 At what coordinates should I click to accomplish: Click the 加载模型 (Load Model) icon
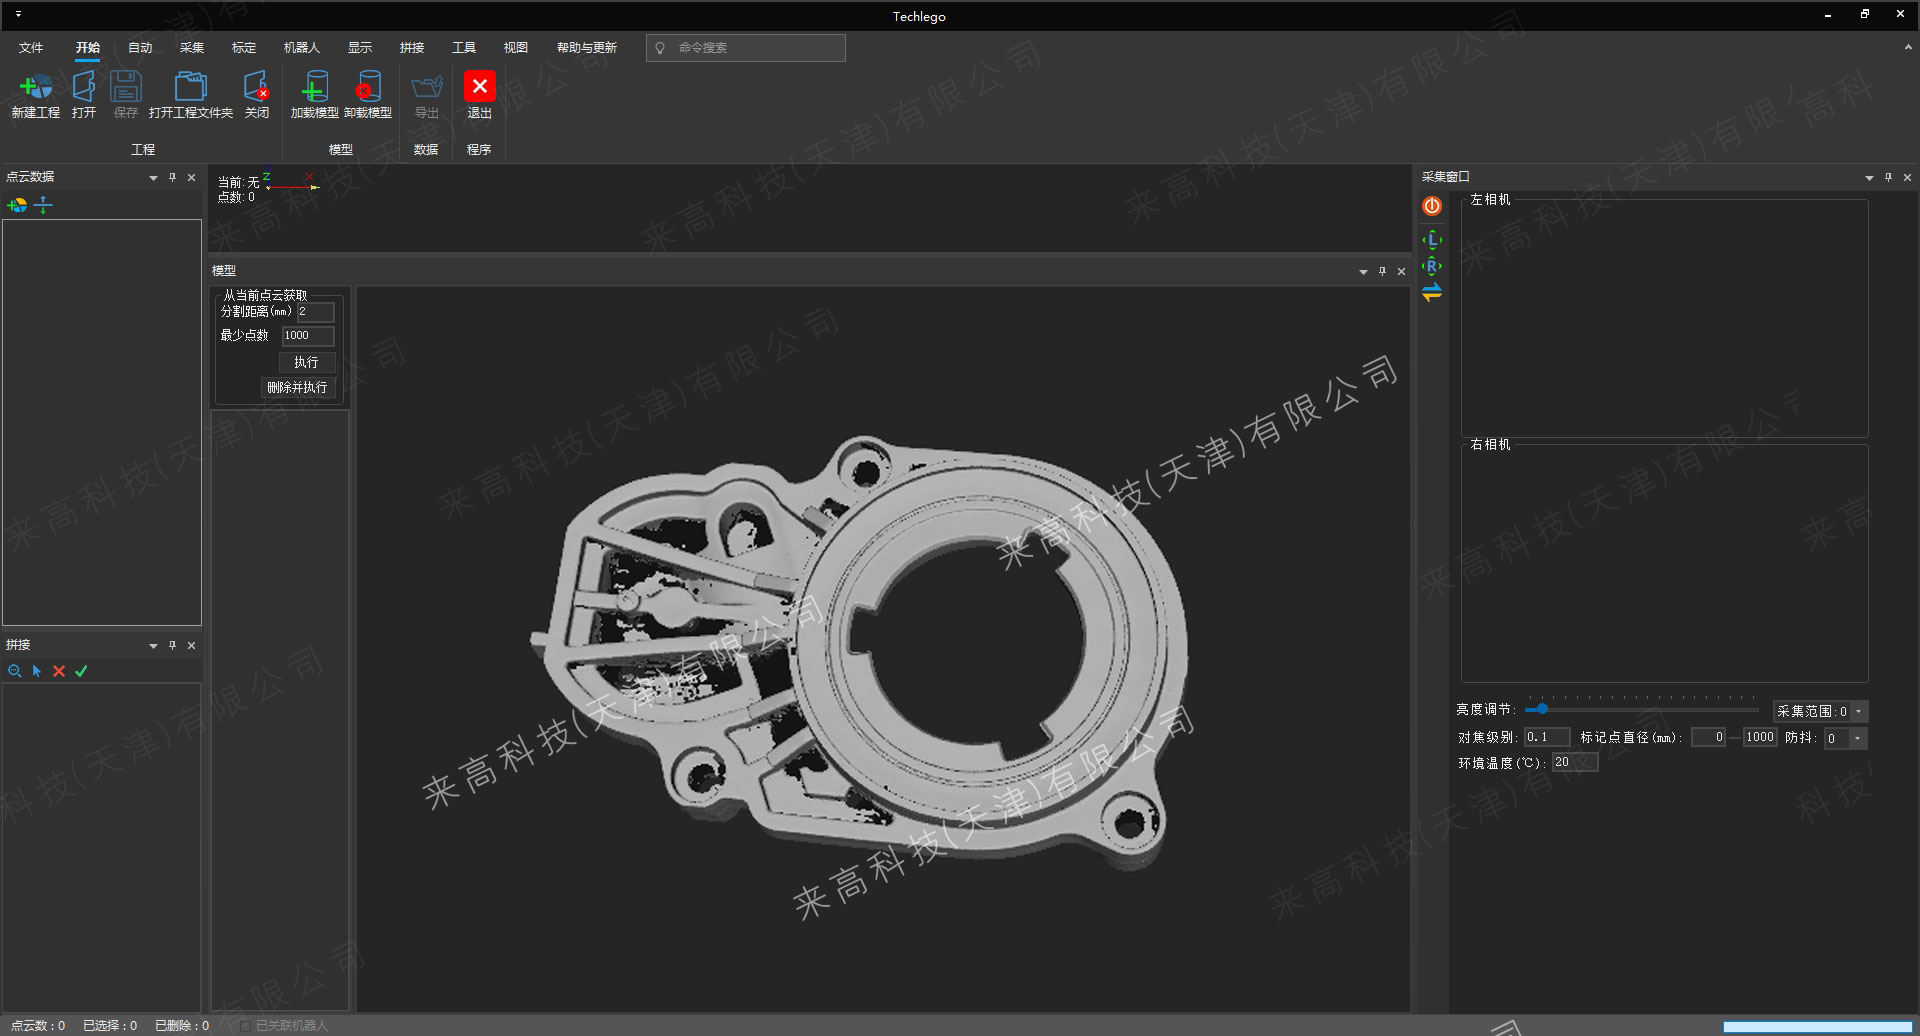pos(314,88)
